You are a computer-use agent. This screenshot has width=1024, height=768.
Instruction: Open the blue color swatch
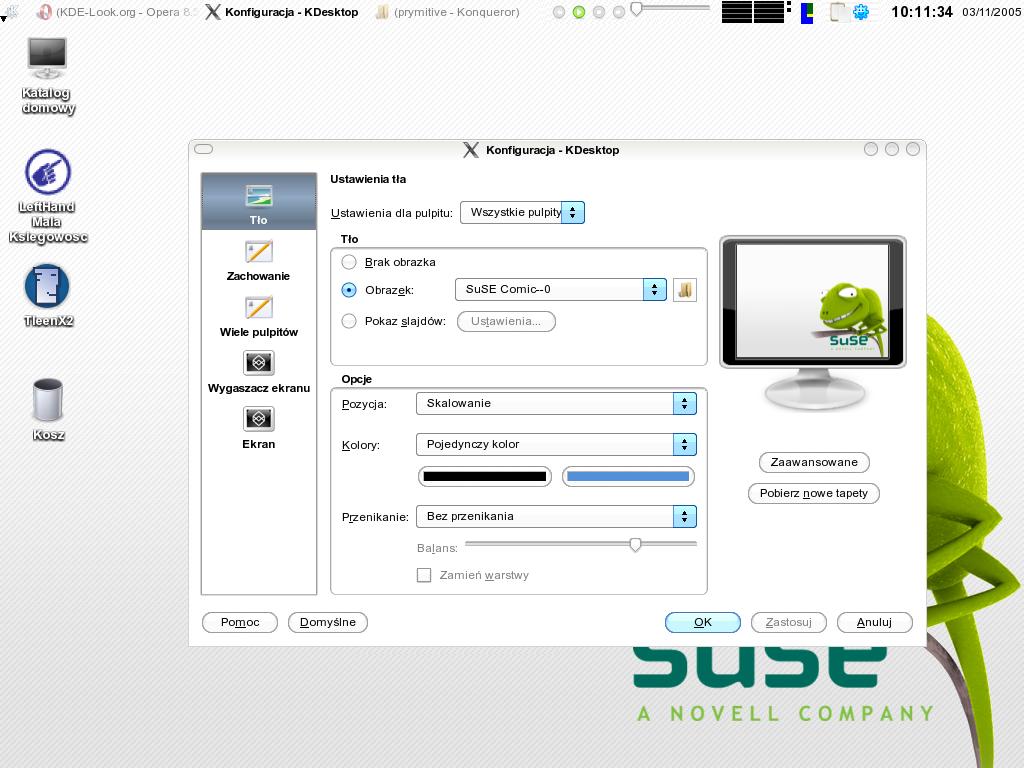628,477
